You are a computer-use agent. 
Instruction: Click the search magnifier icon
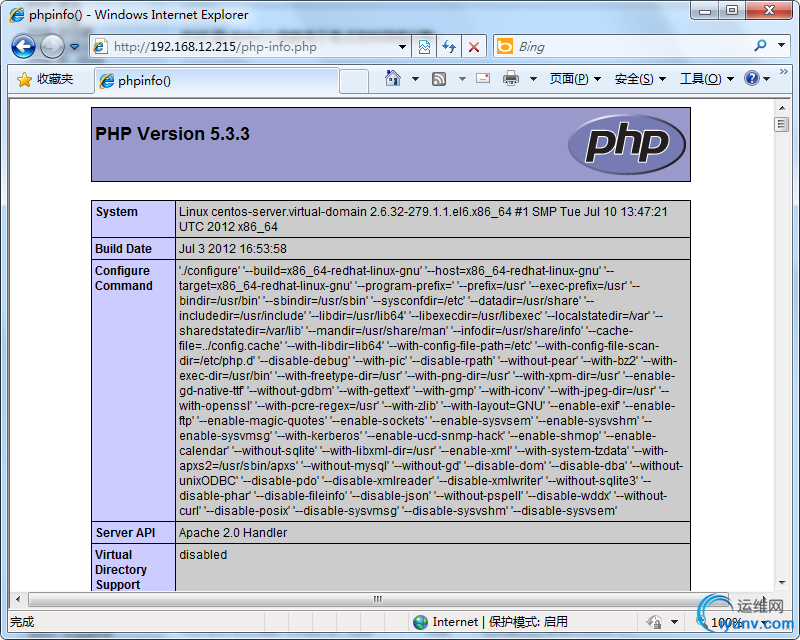click(x=760, y=46)
